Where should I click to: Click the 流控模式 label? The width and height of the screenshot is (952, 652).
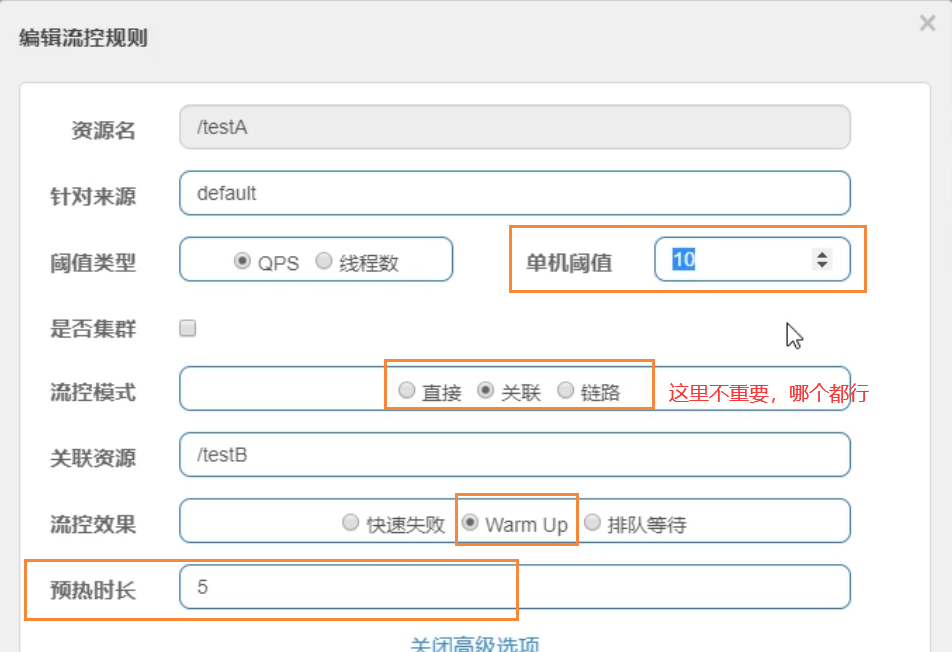click(93, 392)
